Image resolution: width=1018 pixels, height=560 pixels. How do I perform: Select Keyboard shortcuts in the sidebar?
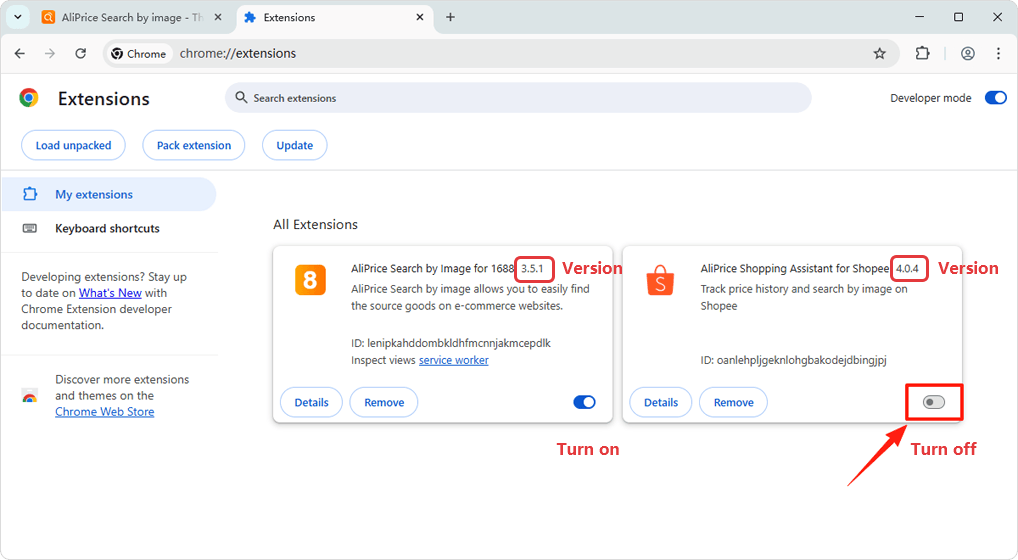(x=107, y=228)
